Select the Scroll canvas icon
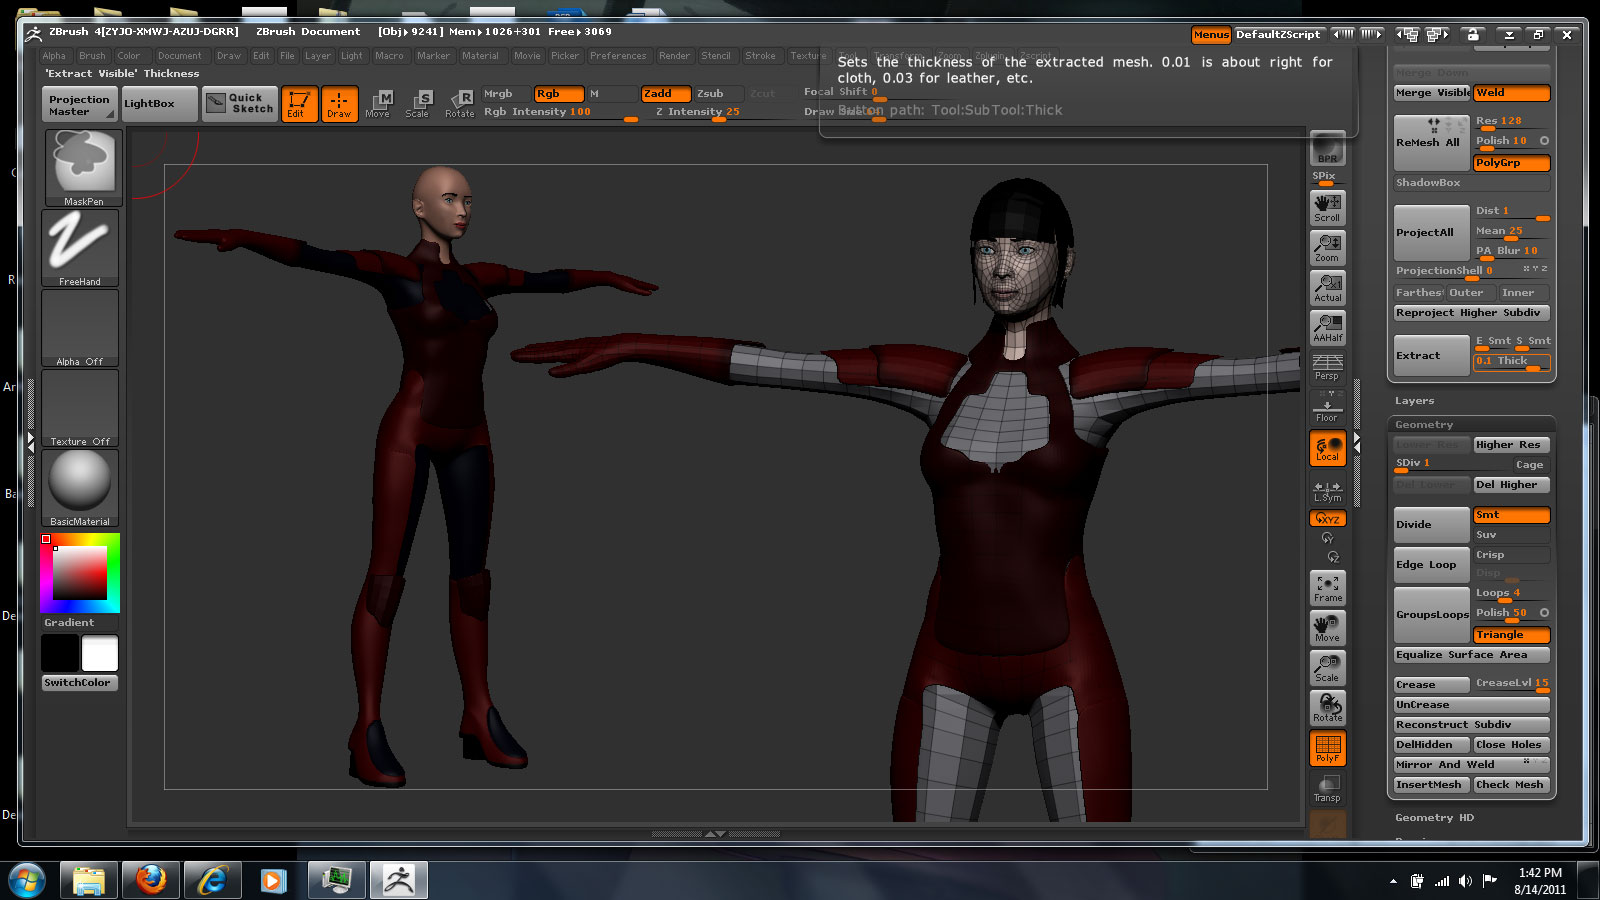 (x=1327, y=207)
